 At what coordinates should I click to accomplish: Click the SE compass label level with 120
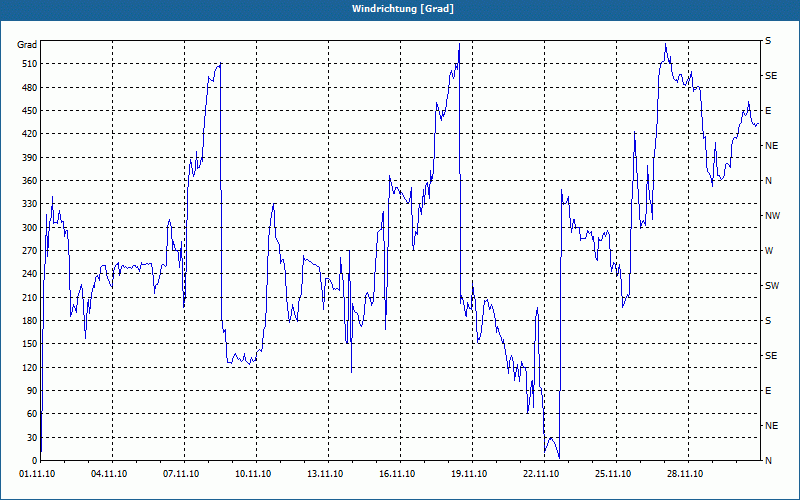[x=771, y=356]
